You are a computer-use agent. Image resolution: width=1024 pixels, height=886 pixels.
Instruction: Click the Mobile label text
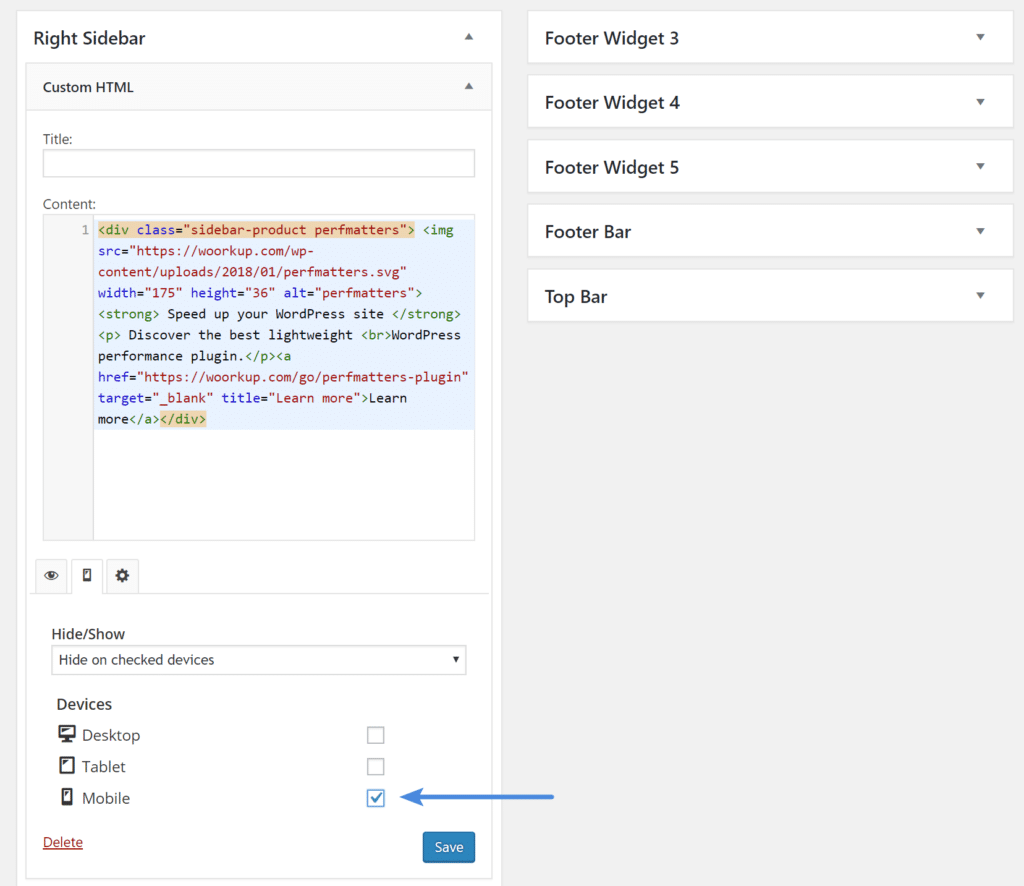(106, 798)
